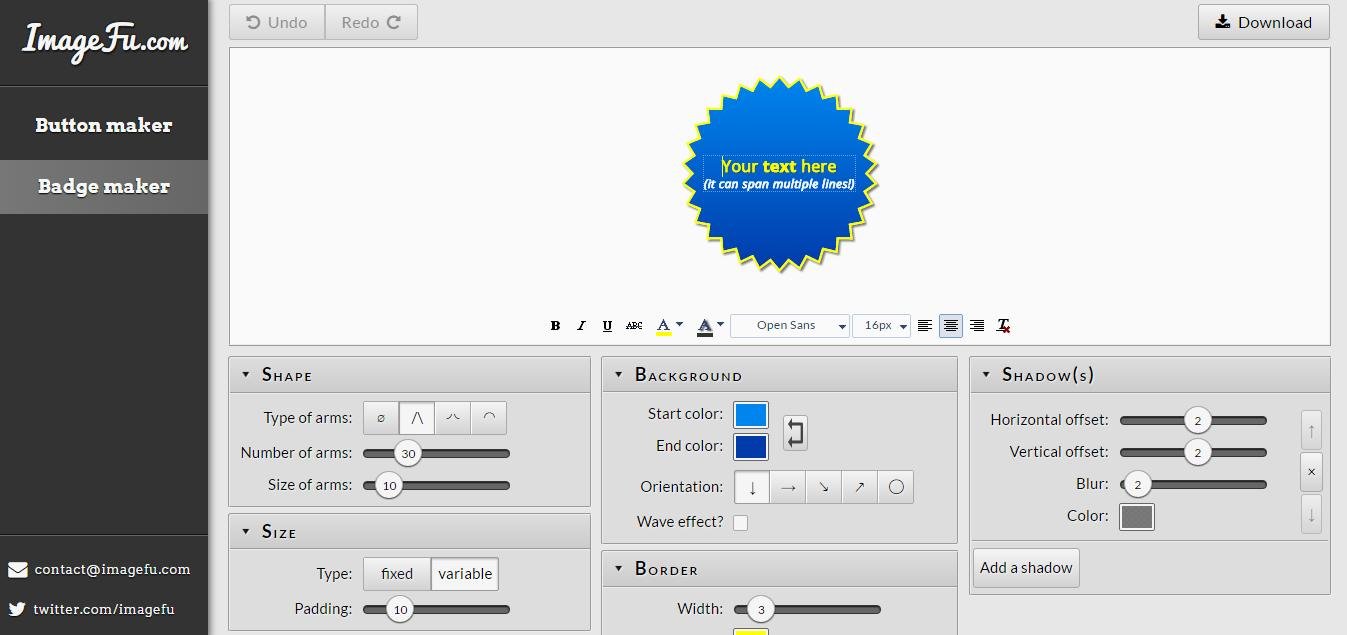
Task: Open the Open Sans font dropdown
Action: click(790, 326)
